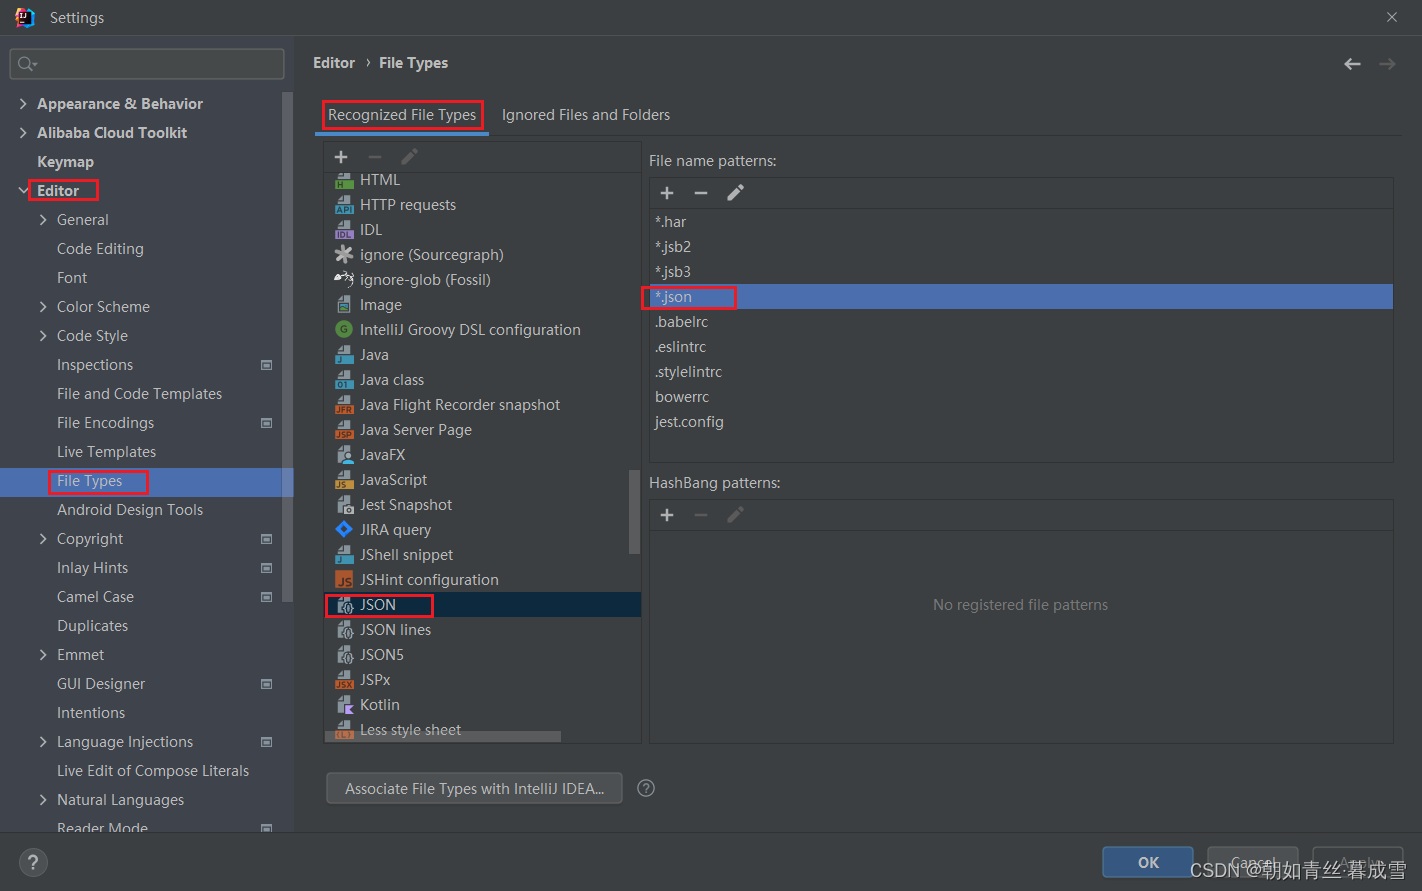Expand the Alibaba Cloud Toolkit section
Viewport: 1422px width, 891px height.
(x=23, y=133)
